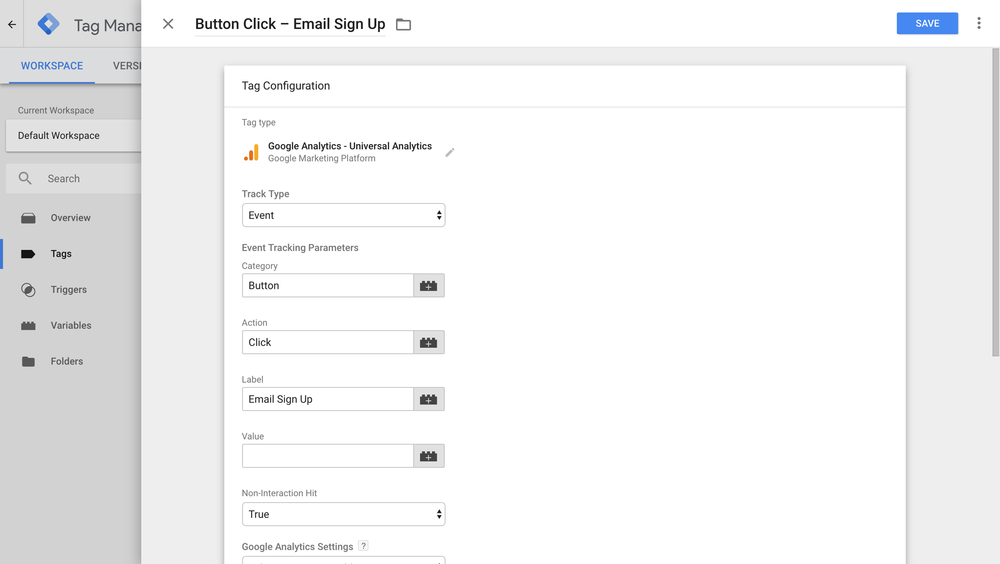Click the search magnifier icon

[25, 178]
